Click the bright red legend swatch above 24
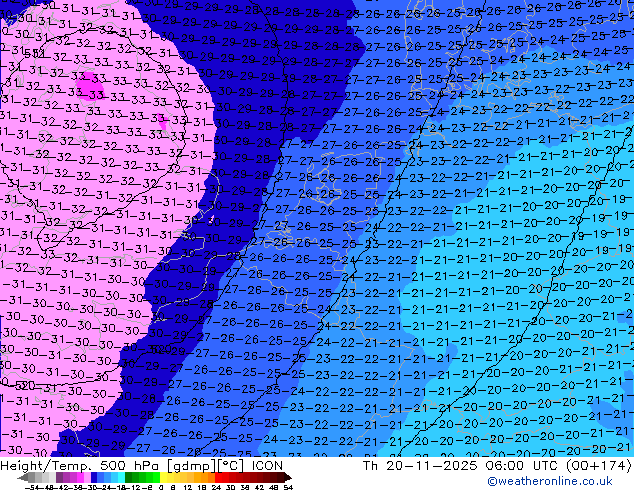 pos(218,477)
